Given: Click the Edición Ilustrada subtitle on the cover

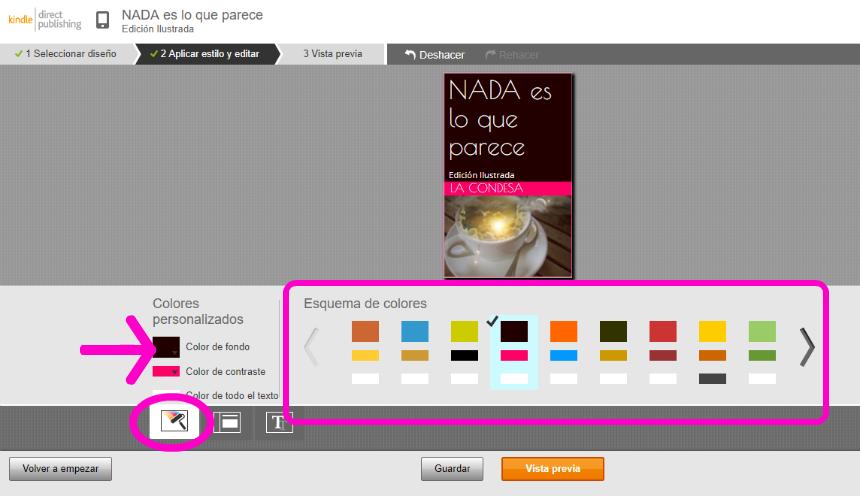Looking at the screenshot, I should (x=481, y=175).
